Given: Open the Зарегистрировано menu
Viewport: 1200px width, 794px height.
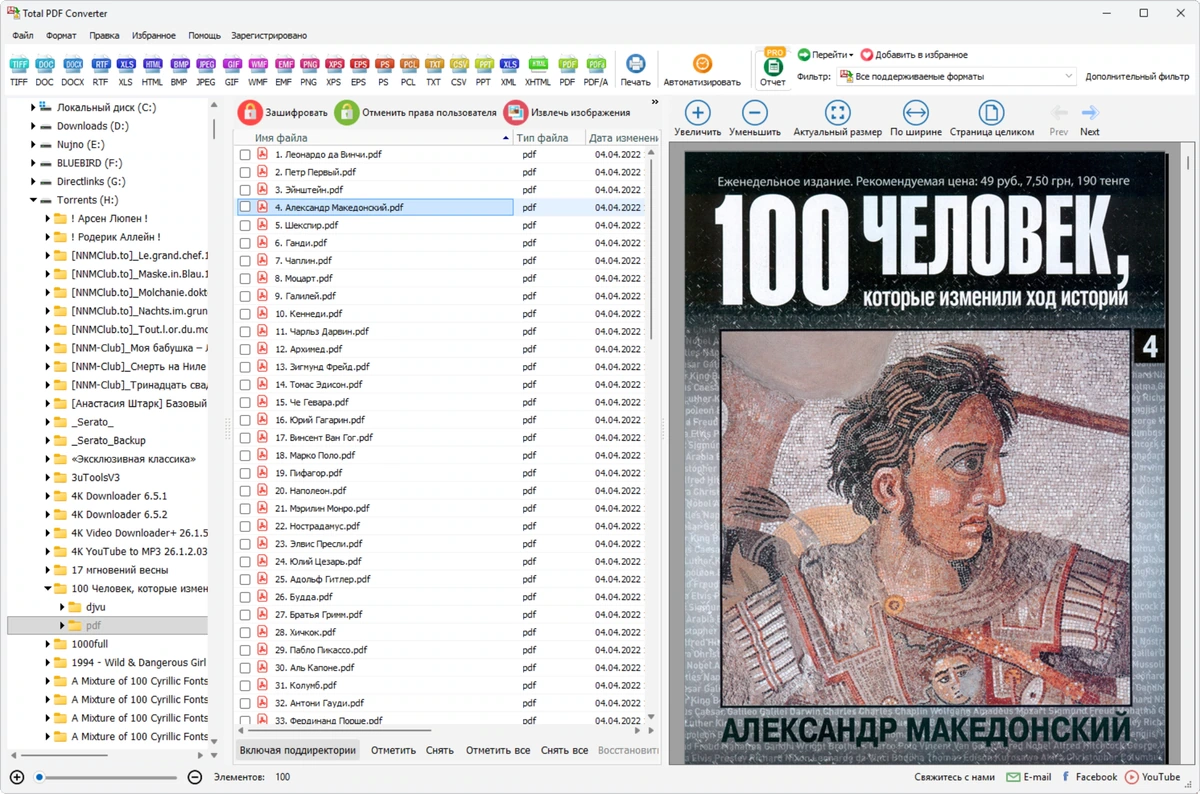Looking at the screenshot, I should (269, 36).
